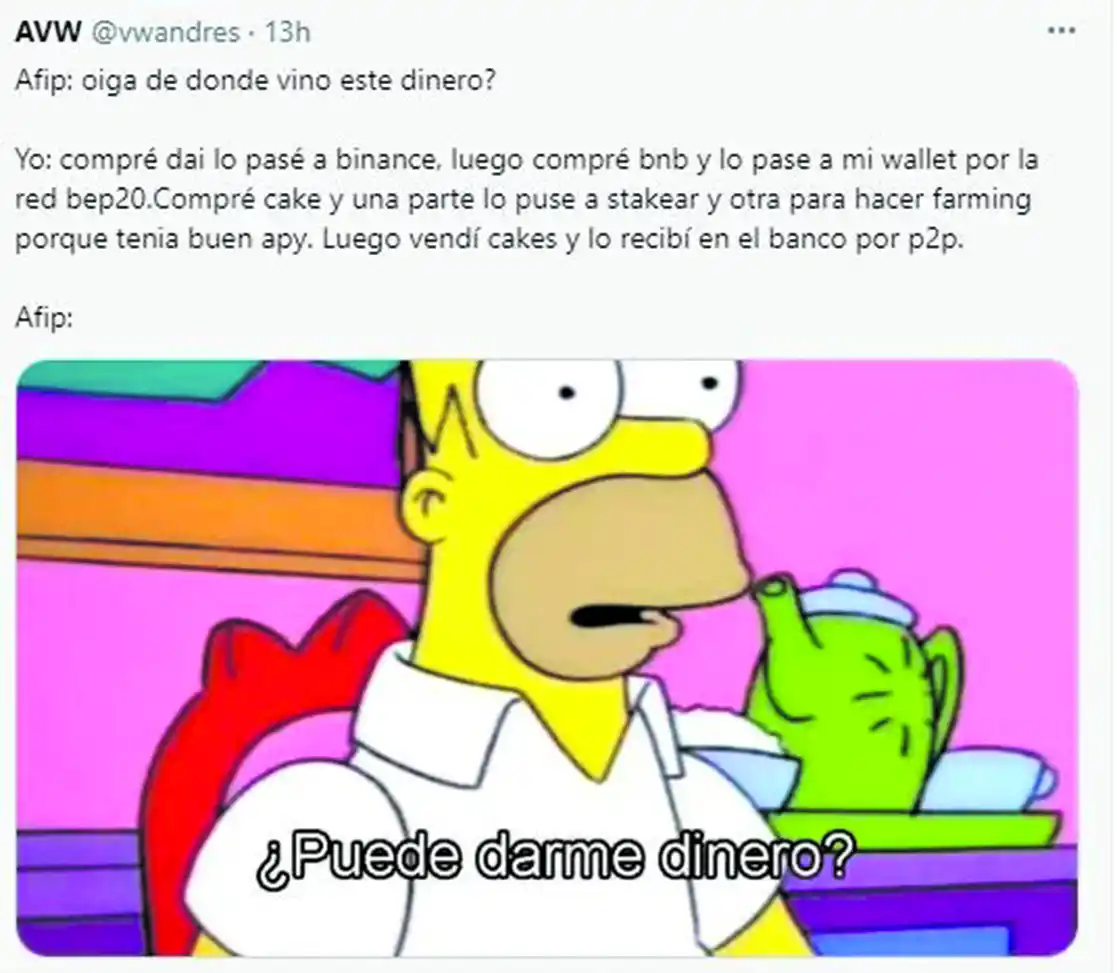Viewport: 1117px width, 973px height.
Task: Click Homer's eyes in the image
Action: pos(606,399)
